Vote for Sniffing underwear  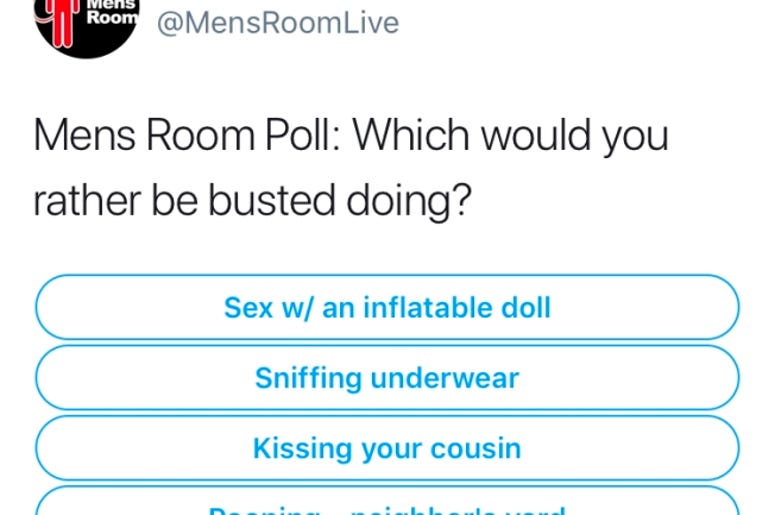(x=388, y=378)
